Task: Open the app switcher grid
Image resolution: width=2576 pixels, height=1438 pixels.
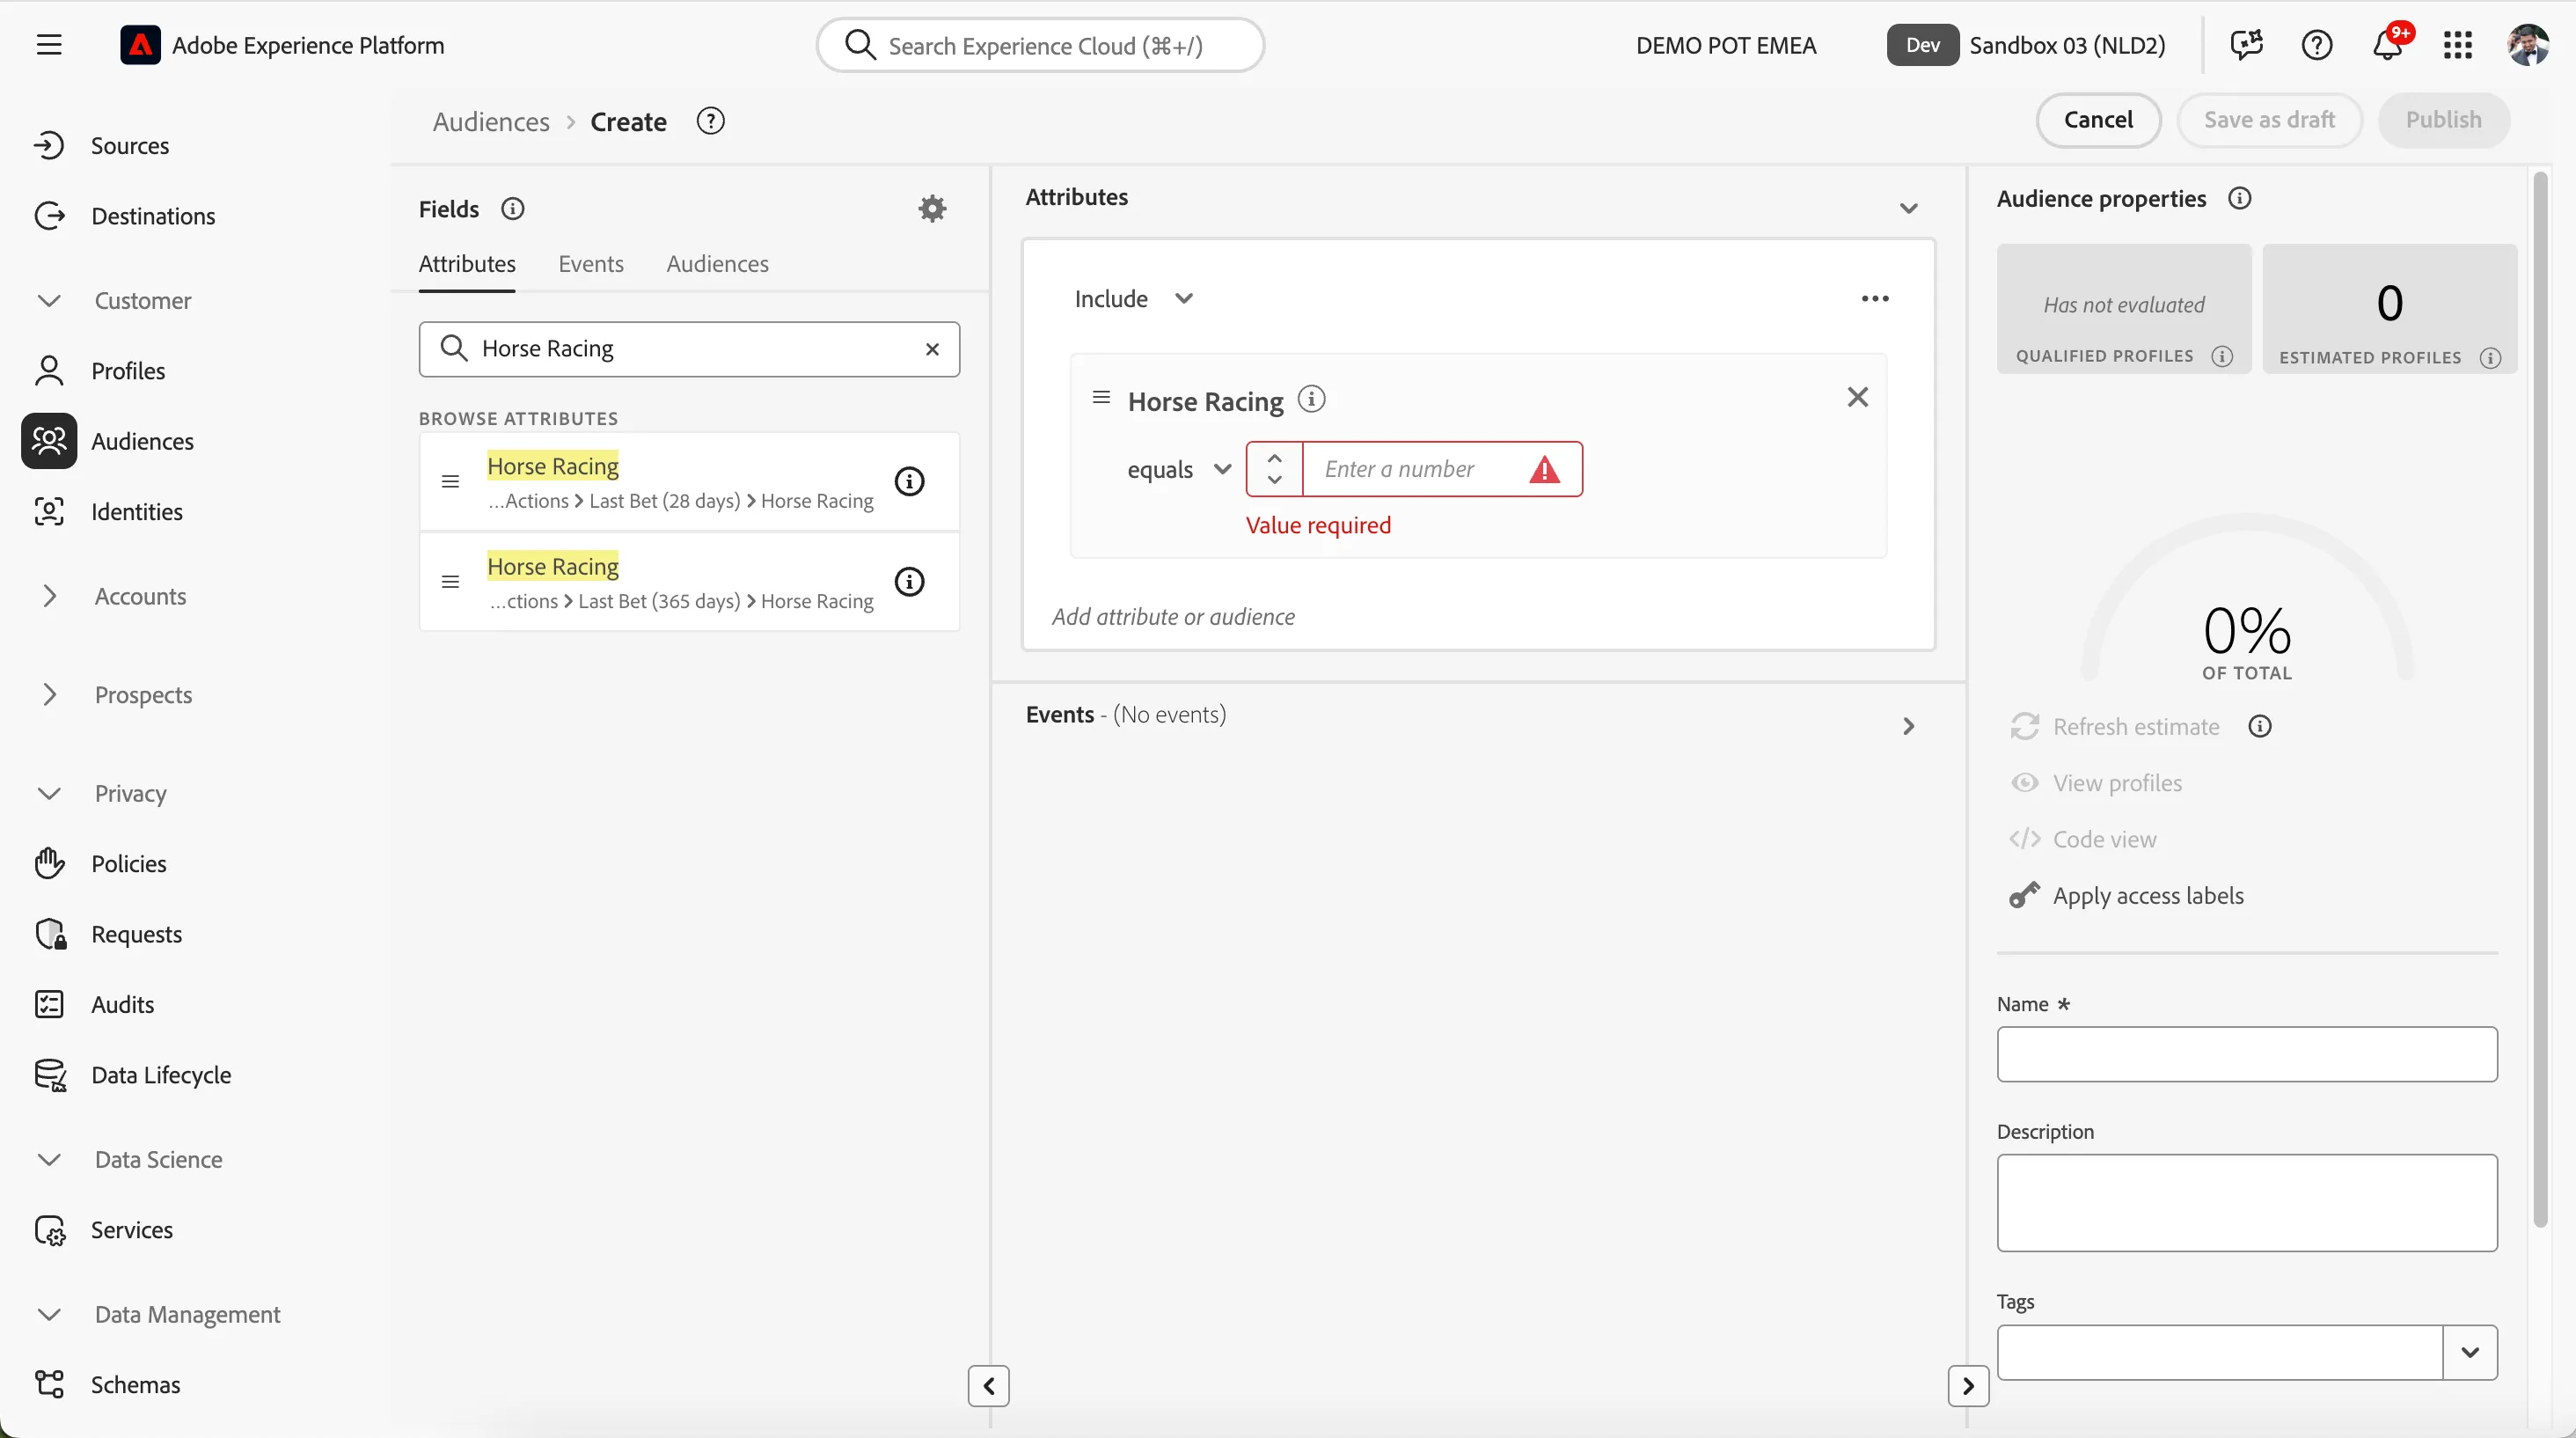Action: 2458,45
